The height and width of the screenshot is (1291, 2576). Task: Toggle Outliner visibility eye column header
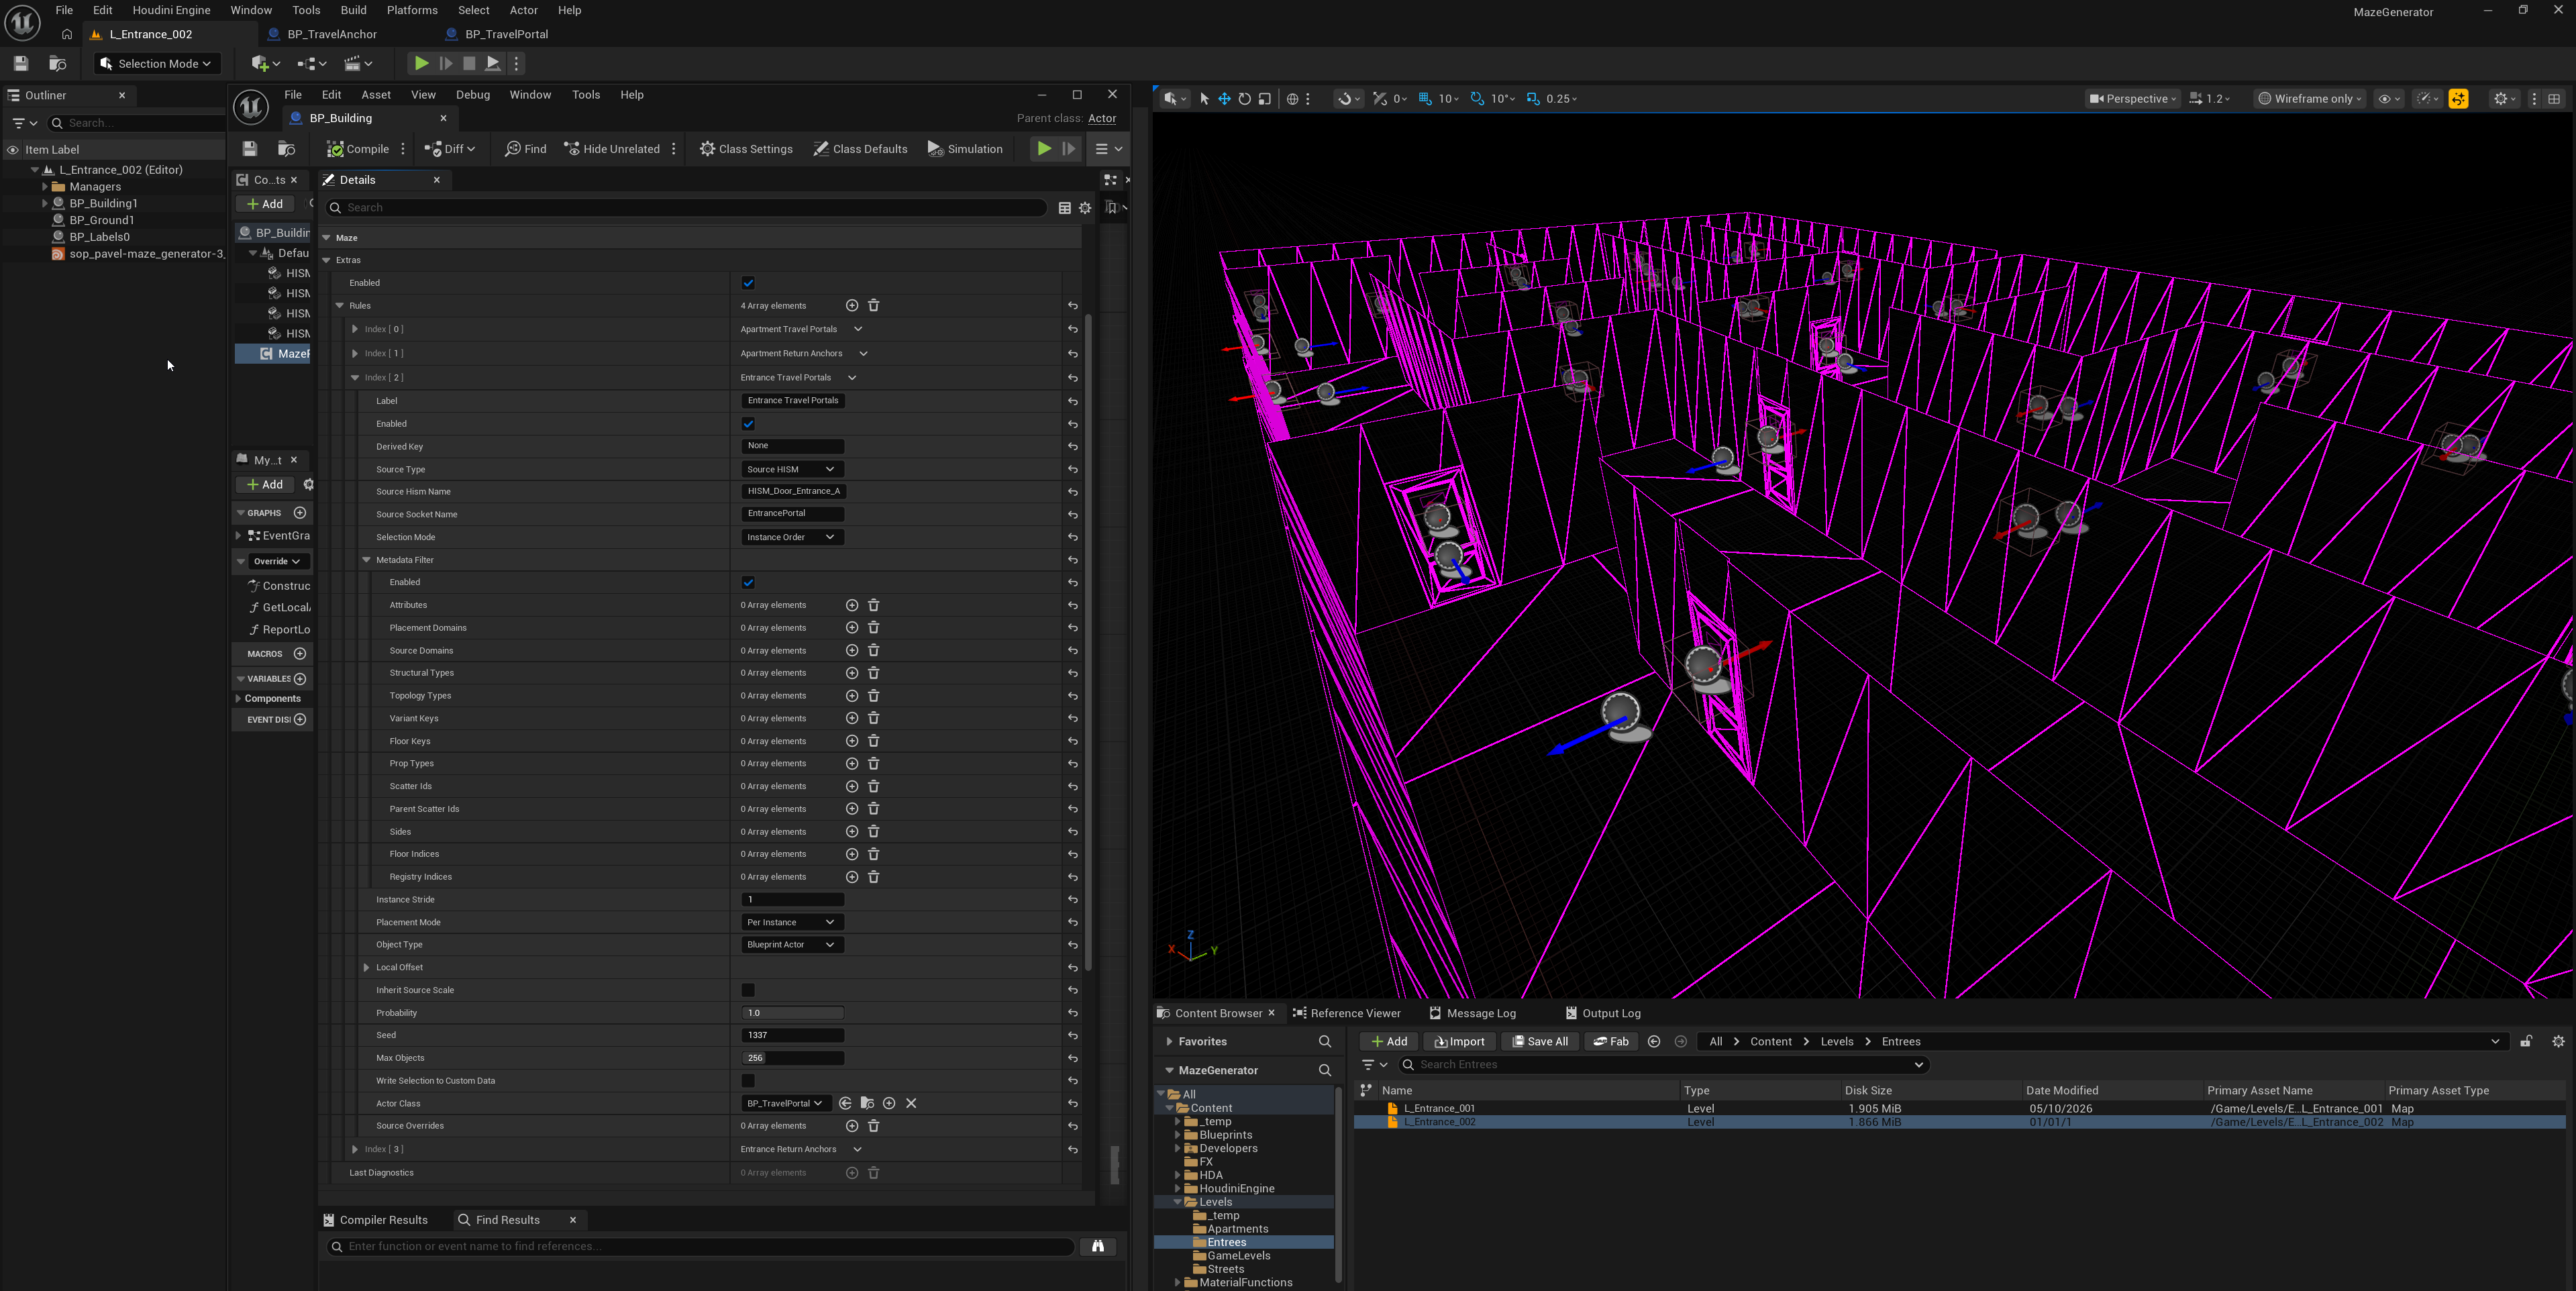coord(13,150)
